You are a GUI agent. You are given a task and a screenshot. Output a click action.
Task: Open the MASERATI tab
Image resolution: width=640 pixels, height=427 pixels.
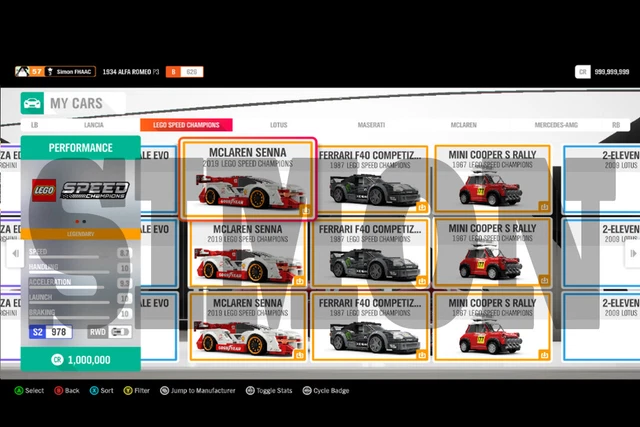pos(371,125)
